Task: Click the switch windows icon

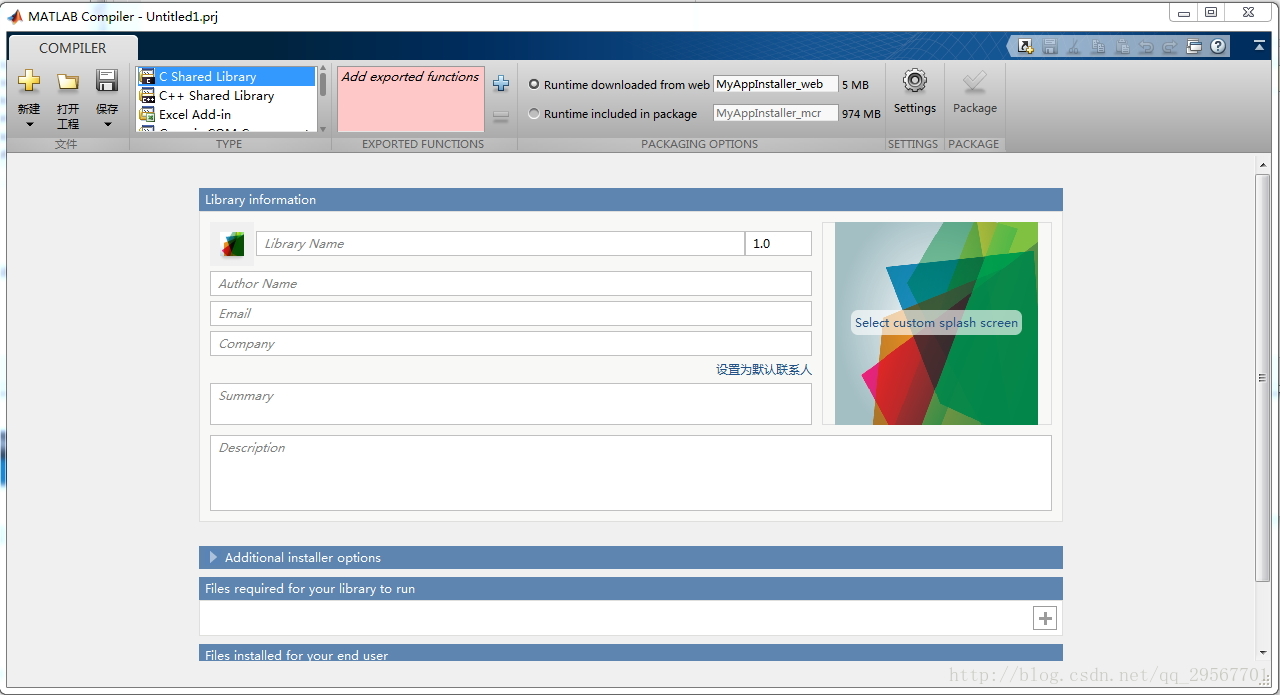Action: pos(1194,46)
